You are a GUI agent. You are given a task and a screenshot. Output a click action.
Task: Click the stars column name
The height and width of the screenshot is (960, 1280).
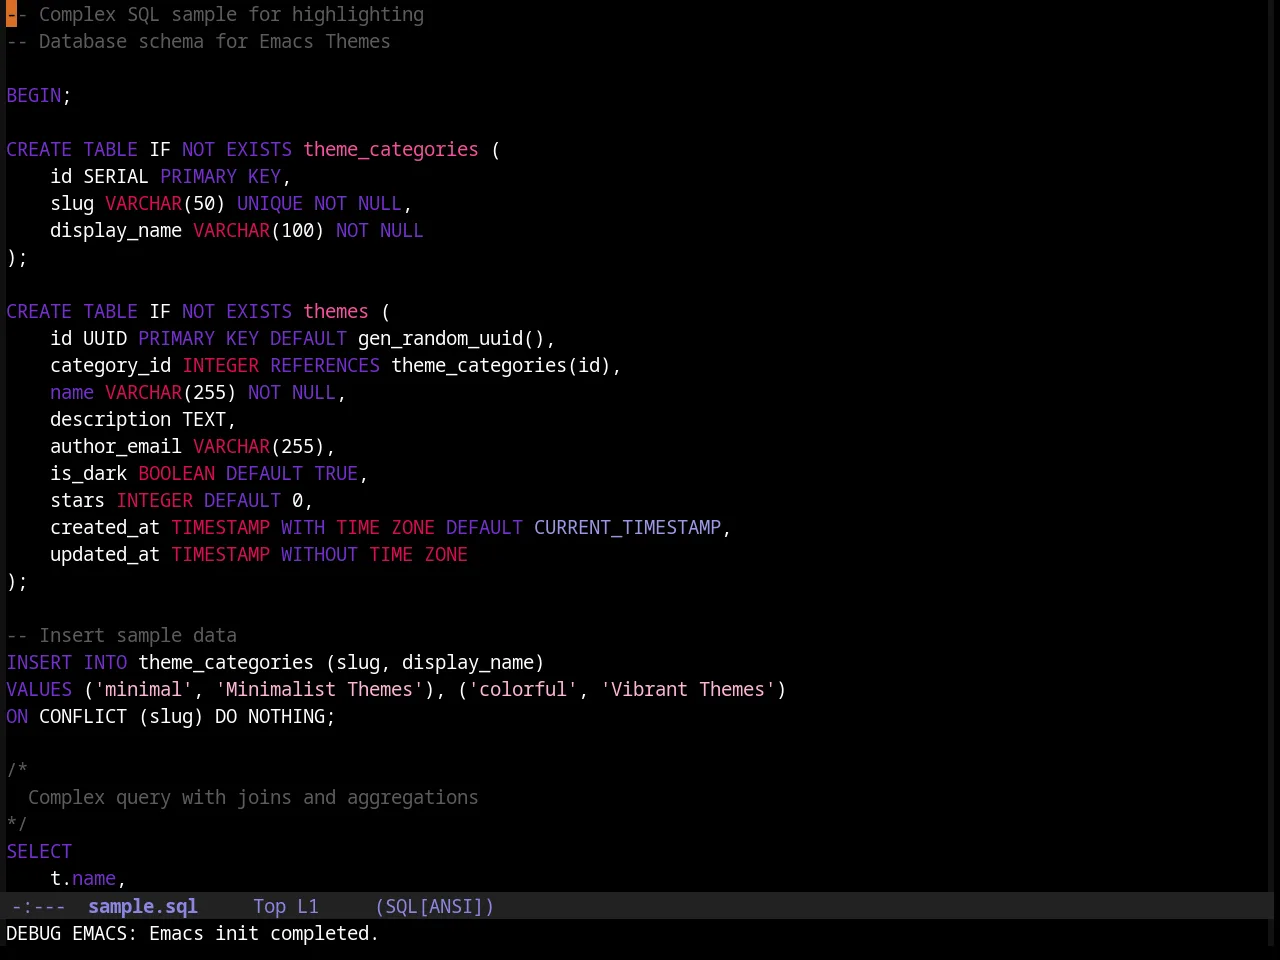tap(78, 500)
